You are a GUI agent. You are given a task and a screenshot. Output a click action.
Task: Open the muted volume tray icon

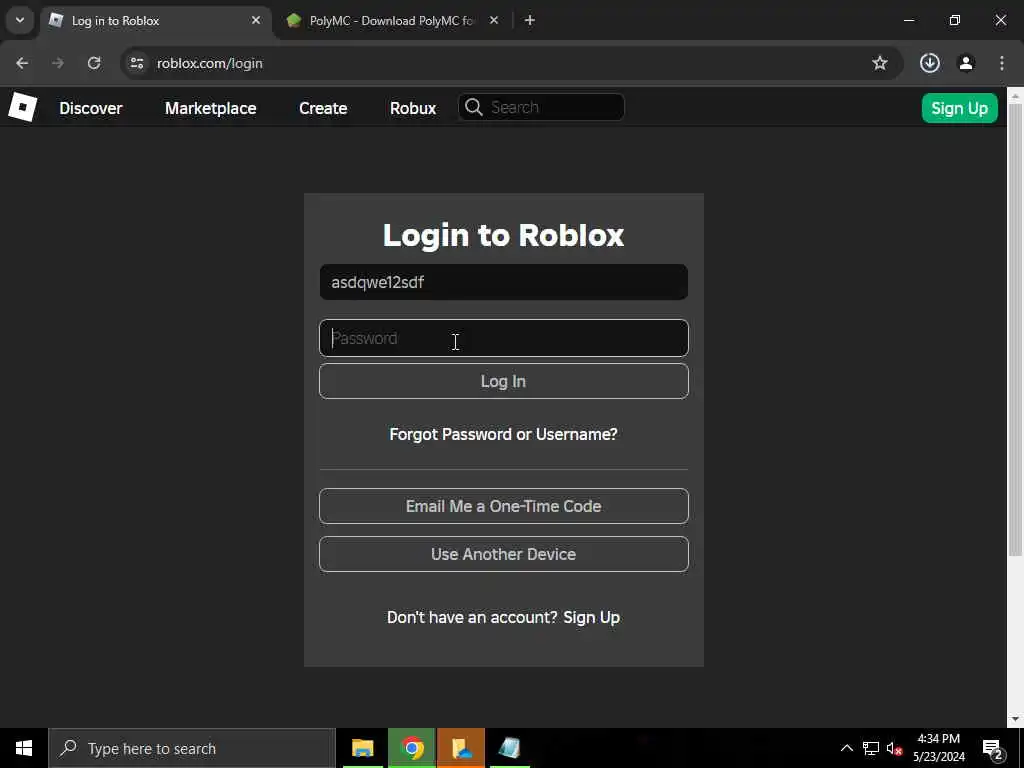pyautogui.click(x=894, y=748)
